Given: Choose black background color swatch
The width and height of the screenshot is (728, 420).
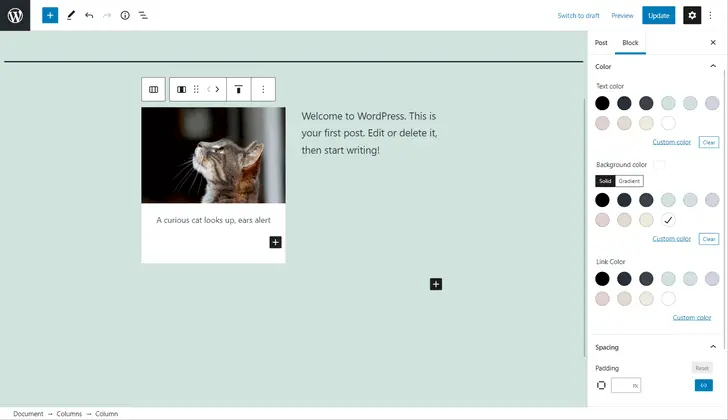Looking at the screenshot, I should point(602,200).
